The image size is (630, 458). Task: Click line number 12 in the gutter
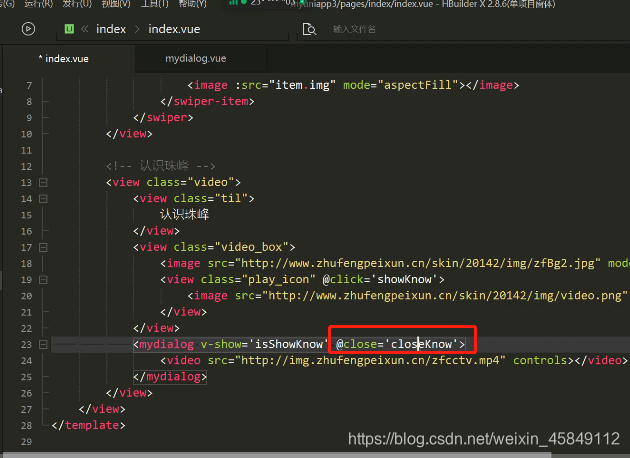(x=26, y=166)
